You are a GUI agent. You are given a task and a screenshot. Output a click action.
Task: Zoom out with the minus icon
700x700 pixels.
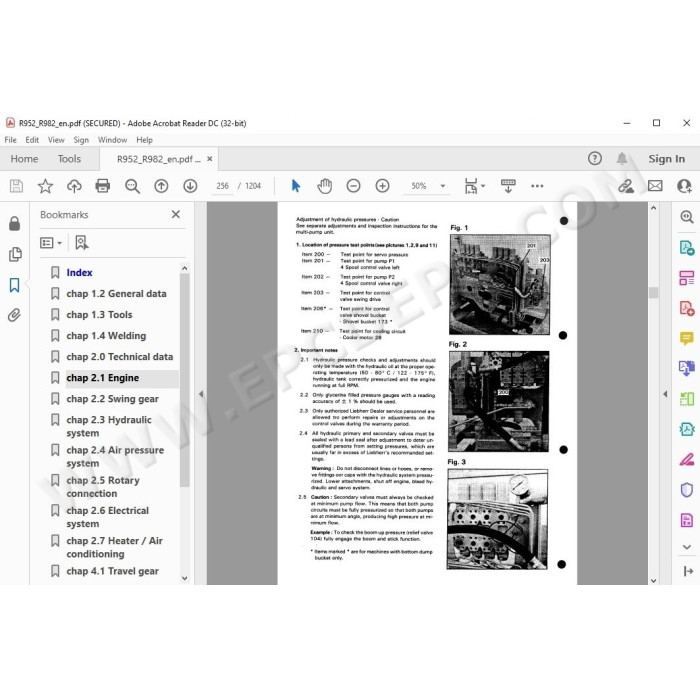coord(354,186)
